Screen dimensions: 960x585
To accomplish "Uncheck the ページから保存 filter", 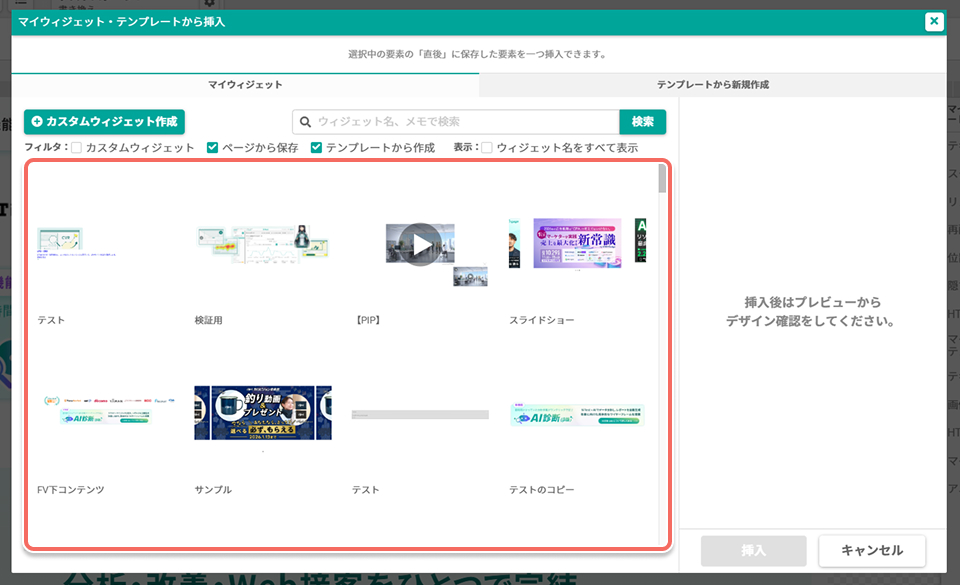I will point(212,147).
